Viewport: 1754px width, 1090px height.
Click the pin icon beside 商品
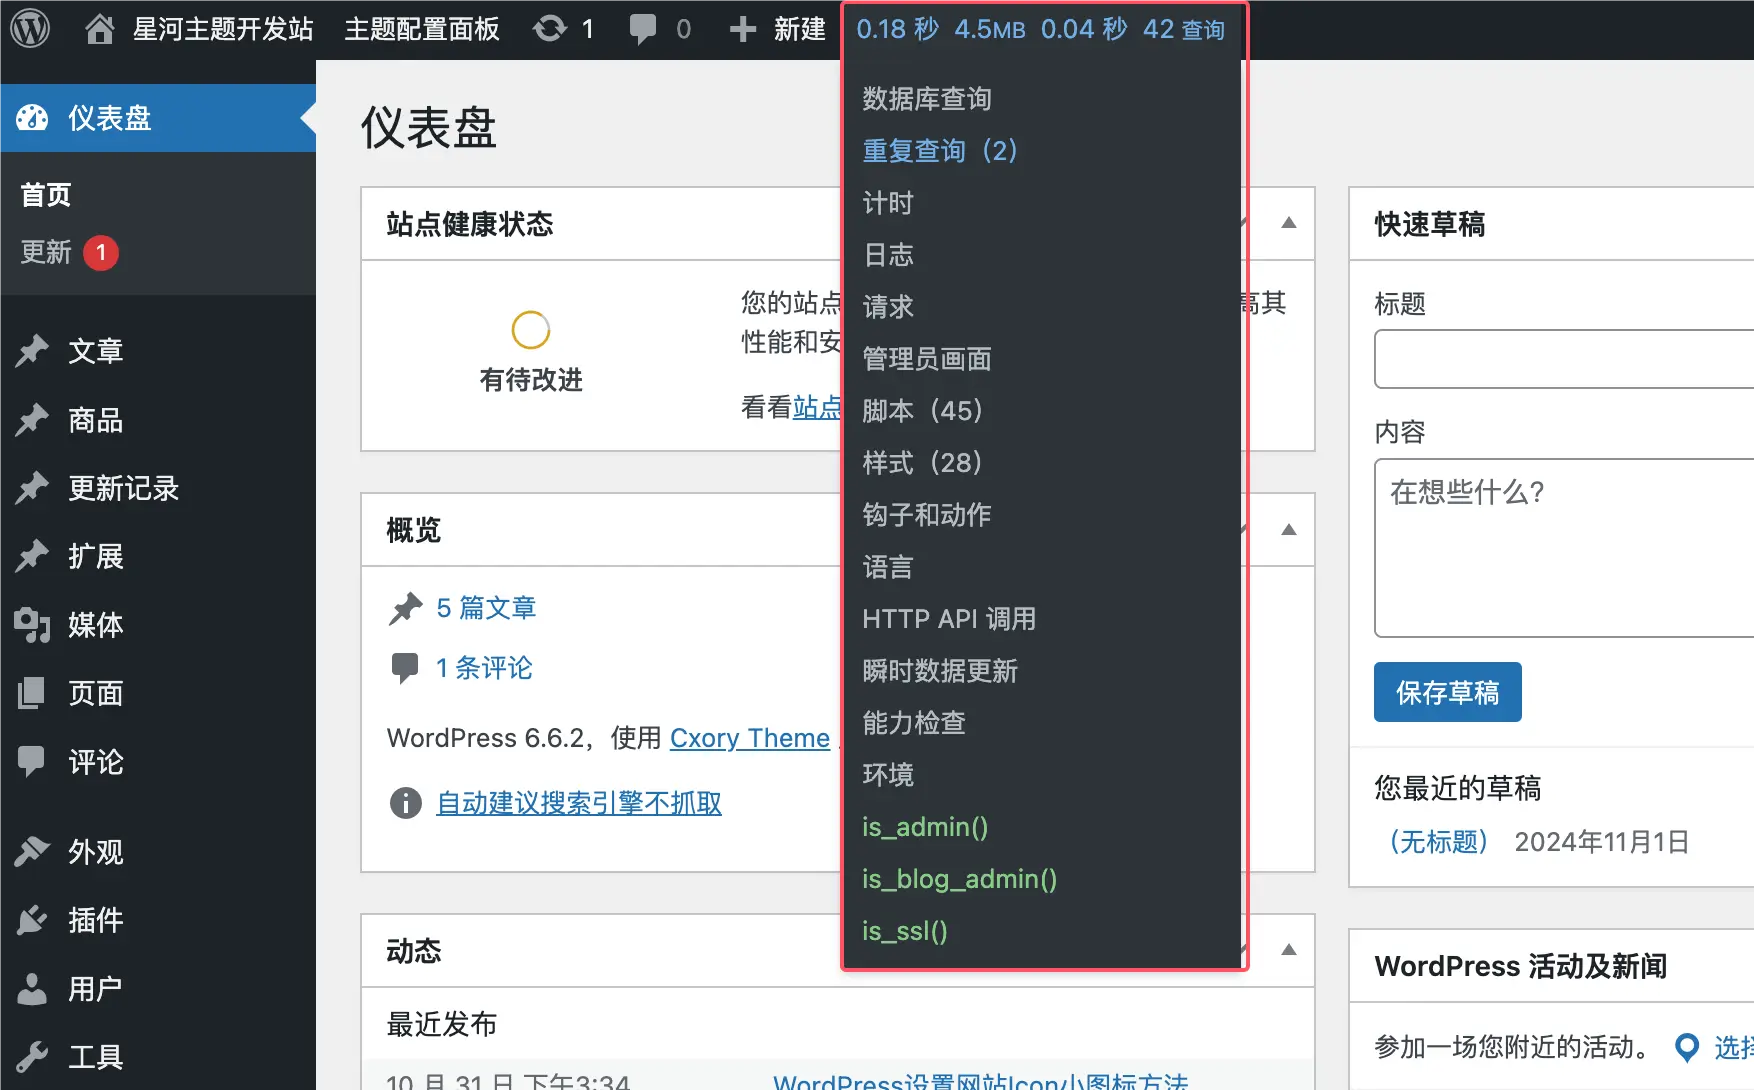click(x=32, y=420)
